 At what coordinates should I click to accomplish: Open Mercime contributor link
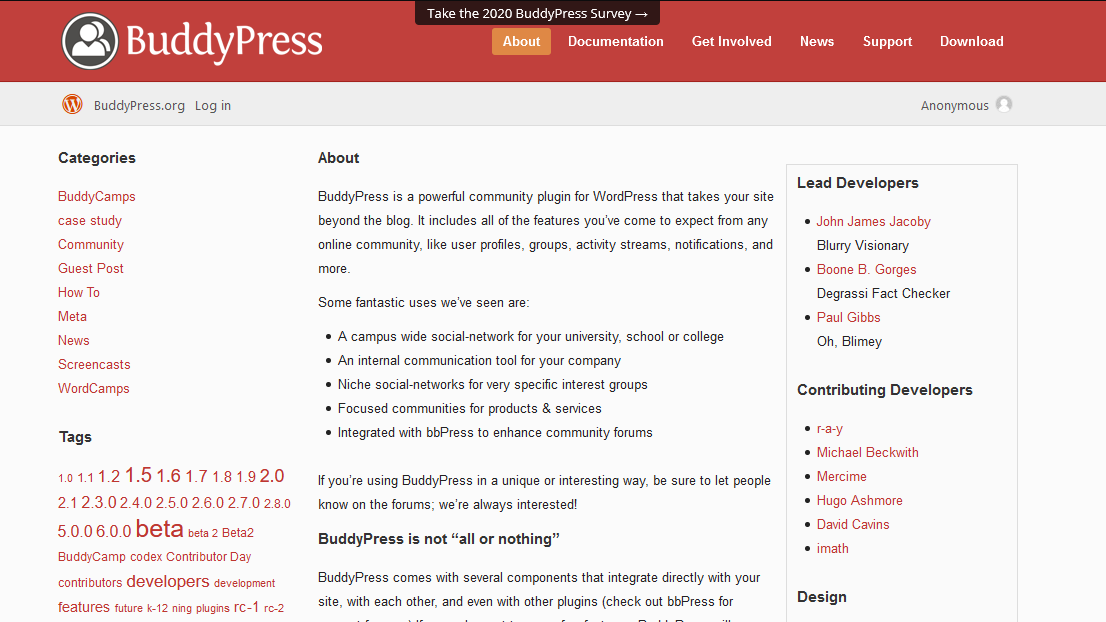point(841,477)
